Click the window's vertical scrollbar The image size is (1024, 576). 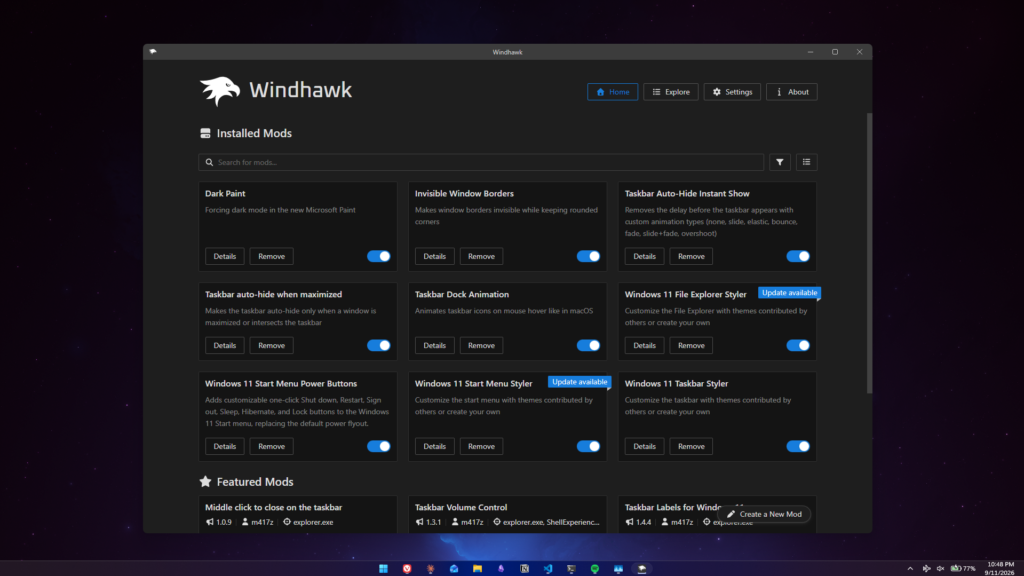(869, 253)
